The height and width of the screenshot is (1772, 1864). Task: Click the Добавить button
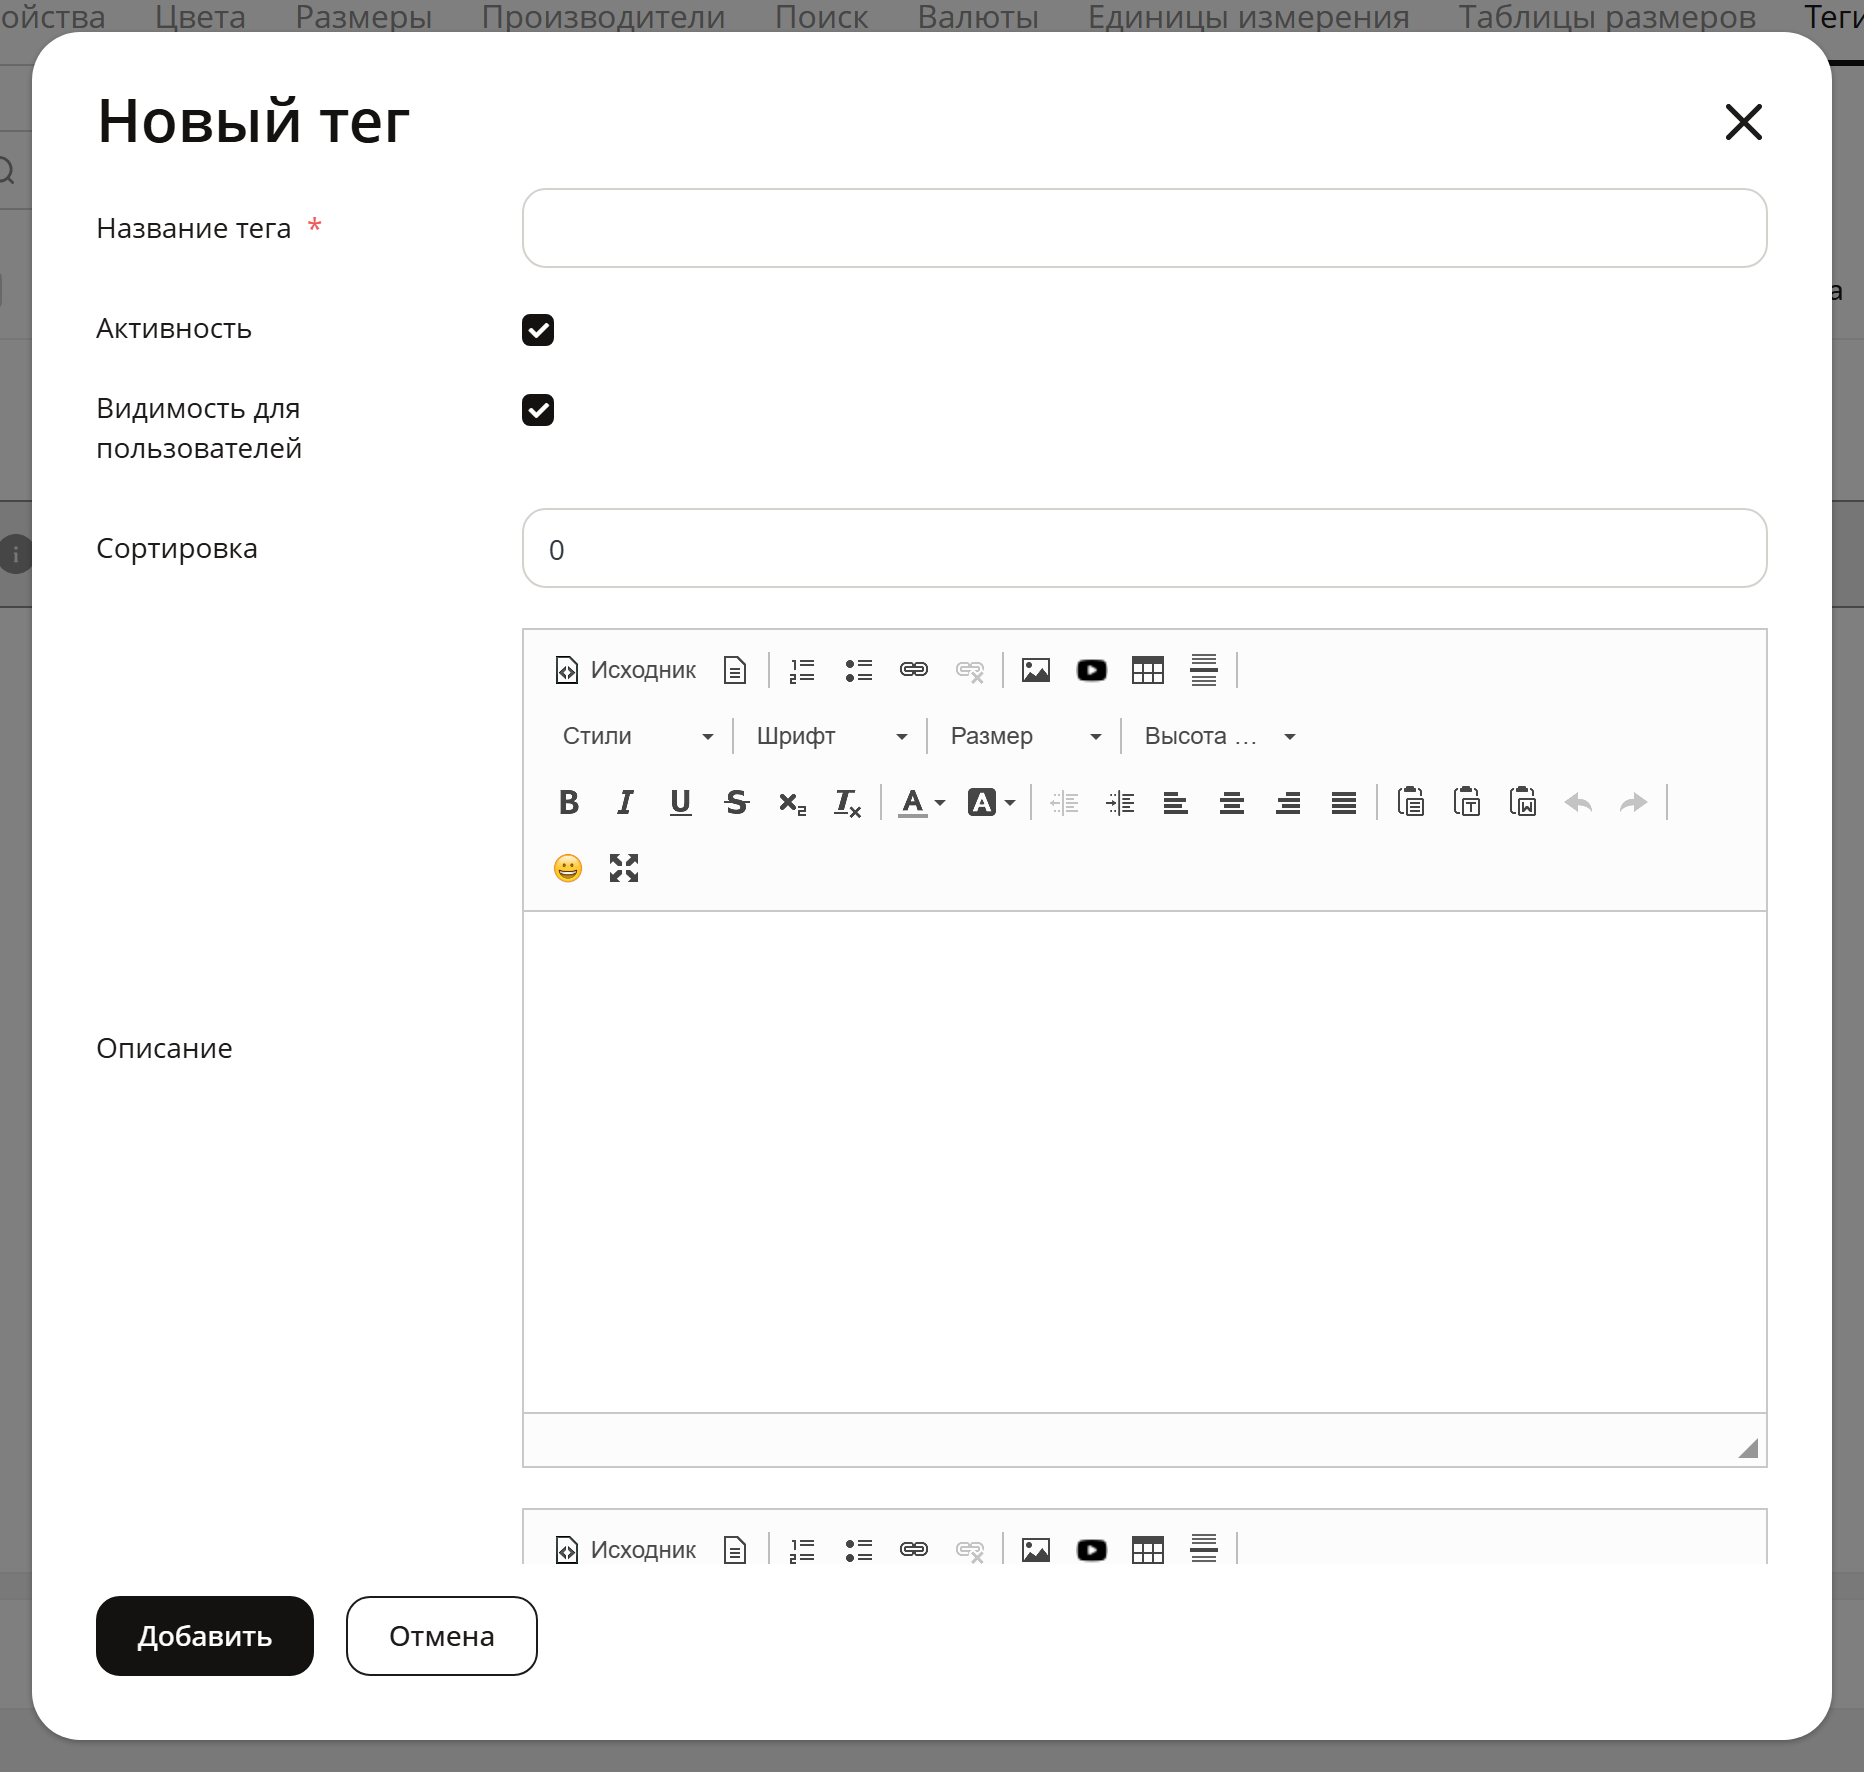[205, 1636]
